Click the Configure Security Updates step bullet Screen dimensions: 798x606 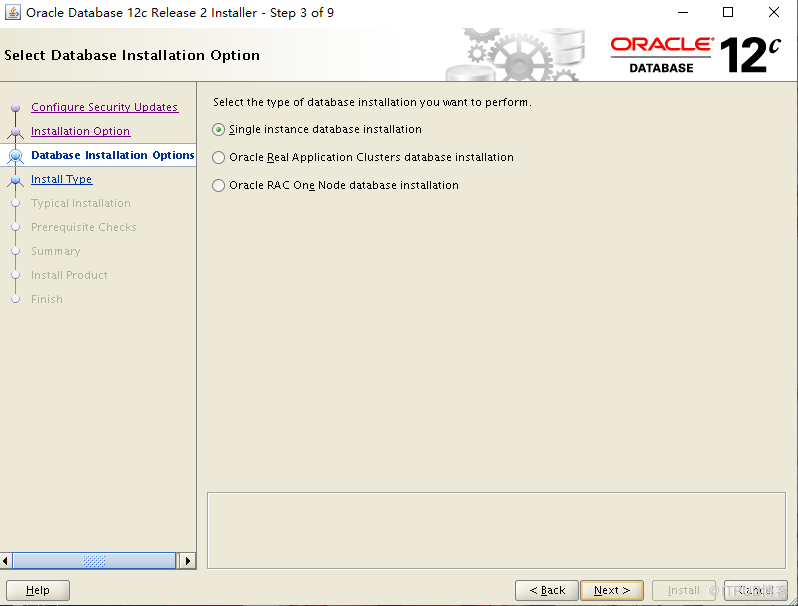(16, 107)
